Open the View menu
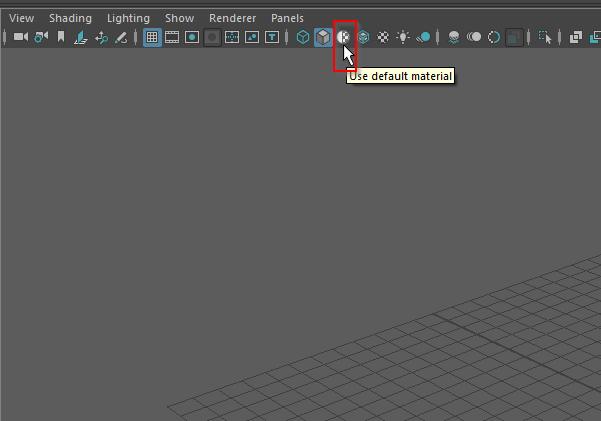The width and height of the screenshot is (601, 421). 21,18
